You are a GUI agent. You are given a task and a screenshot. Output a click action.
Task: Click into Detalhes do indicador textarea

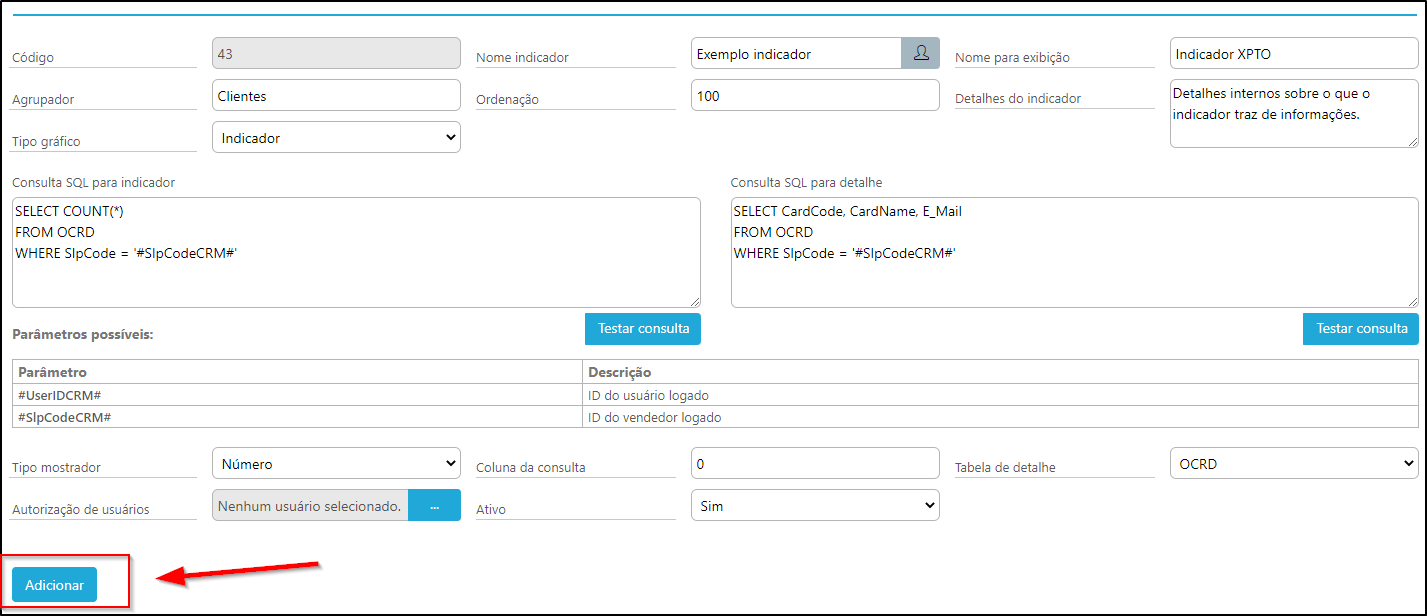[1294, 114]
